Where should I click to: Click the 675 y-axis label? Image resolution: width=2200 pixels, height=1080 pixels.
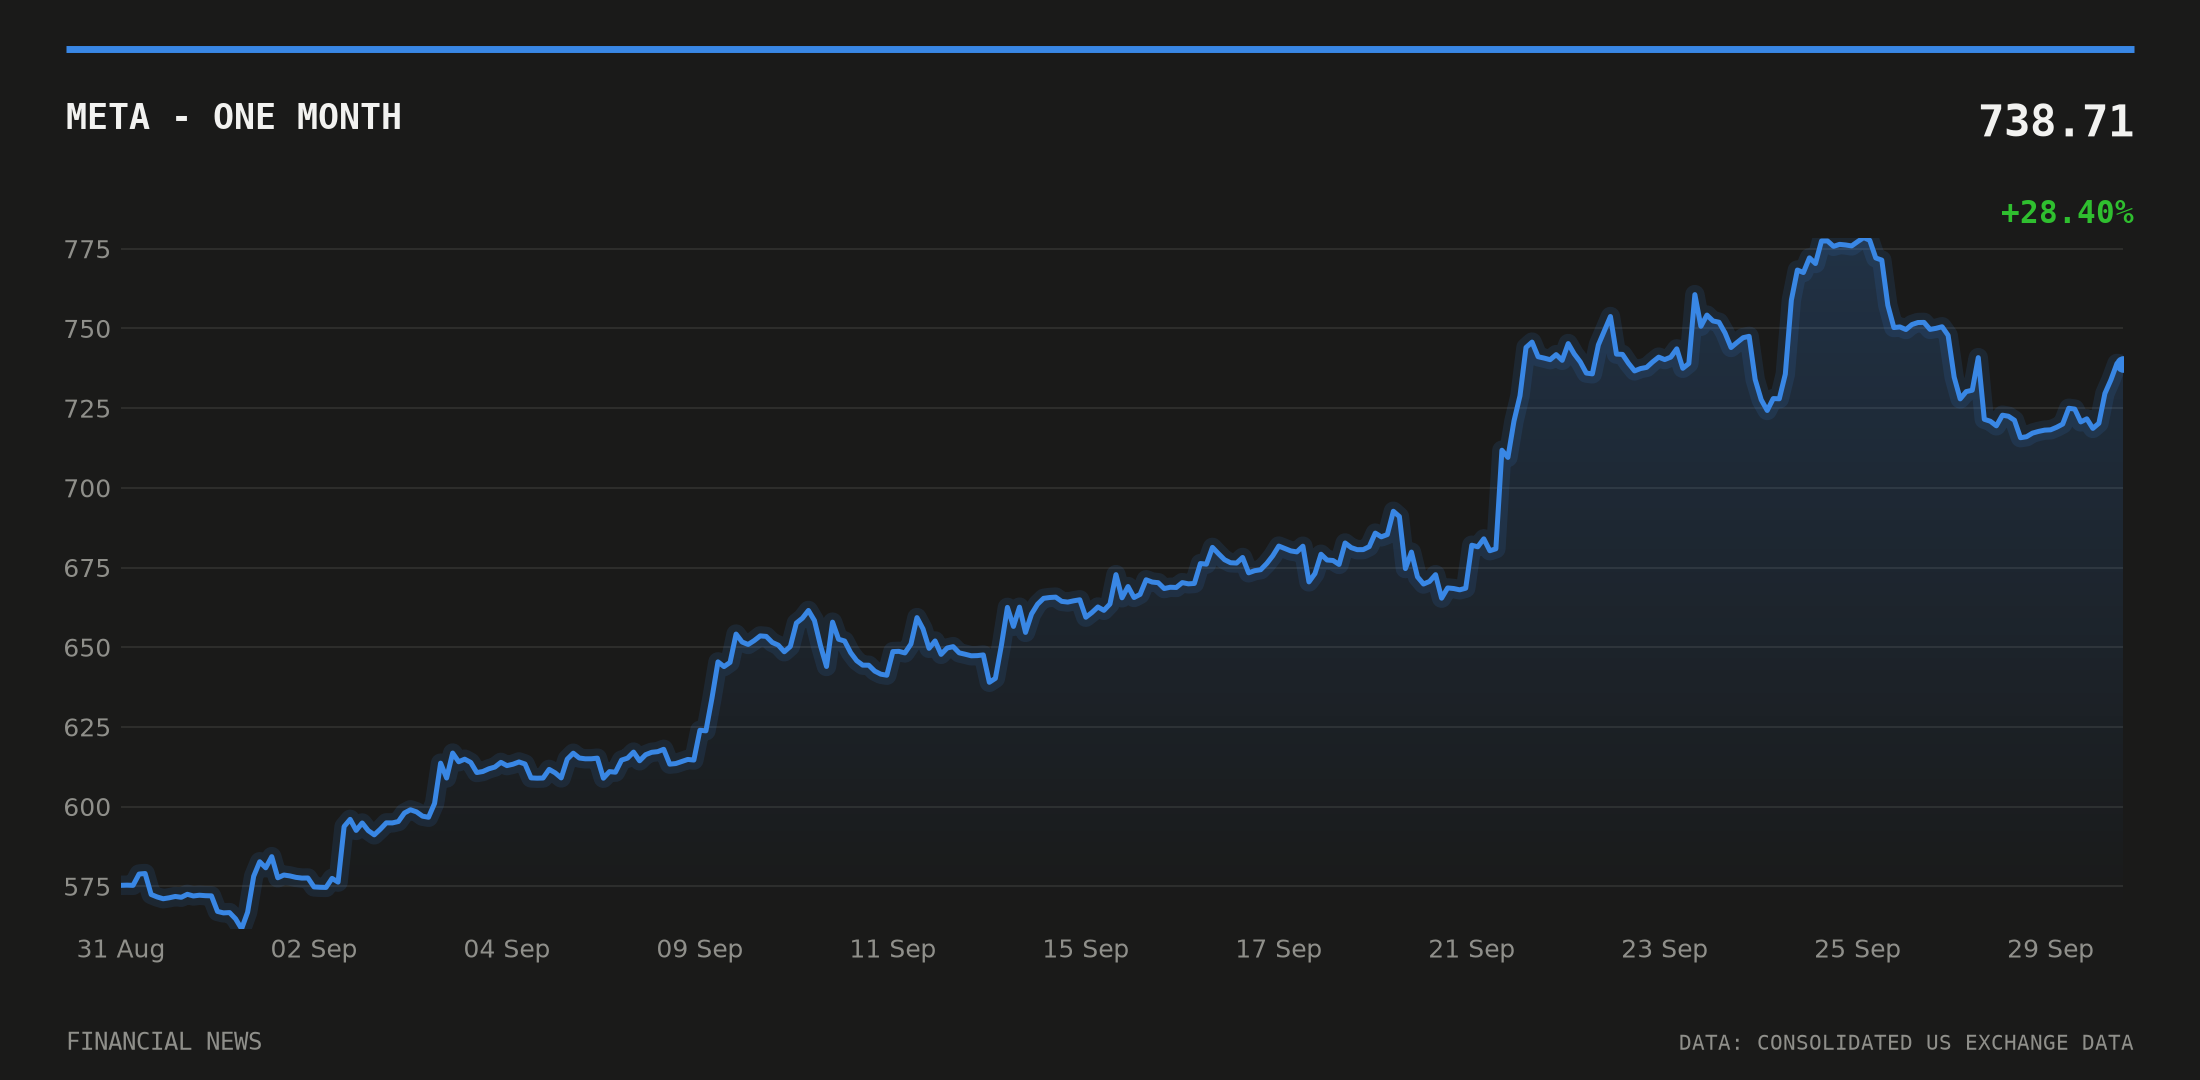click(x=87, y=568)
